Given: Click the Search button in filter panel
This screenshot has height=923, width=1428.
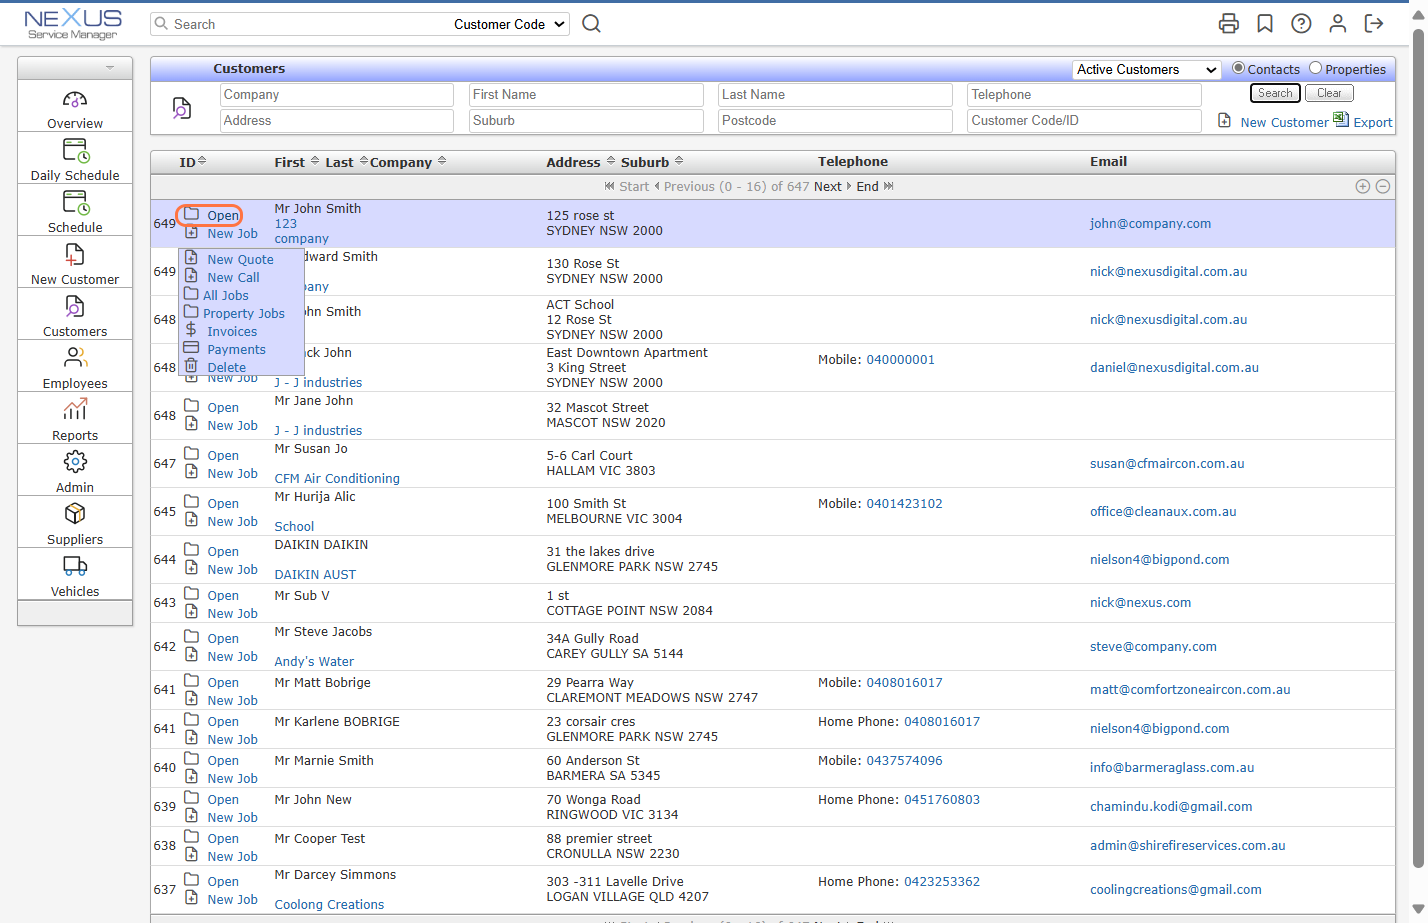Looking at the screenshot, I should click(1275, 93).
